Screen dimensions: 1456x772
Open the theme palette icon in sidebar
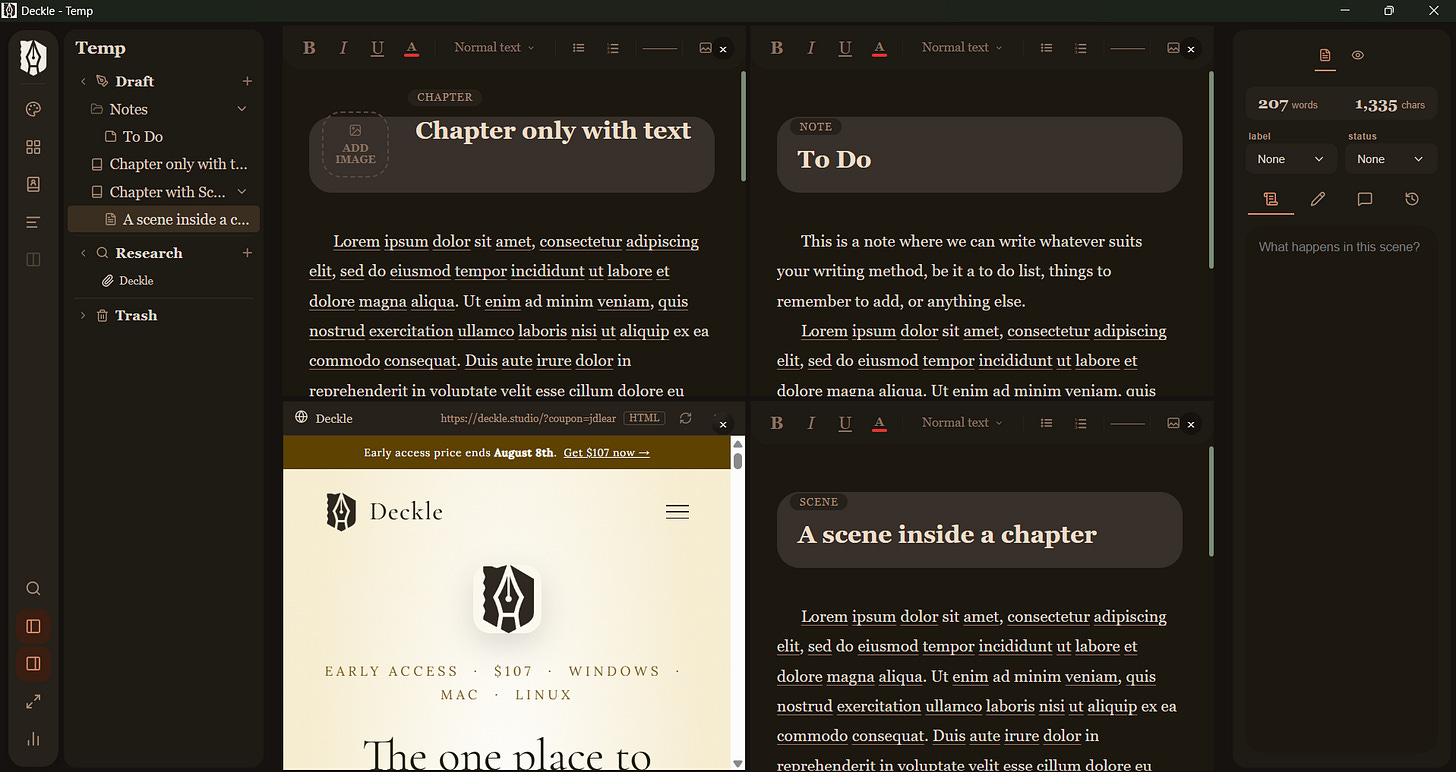[x=33, y=110]
